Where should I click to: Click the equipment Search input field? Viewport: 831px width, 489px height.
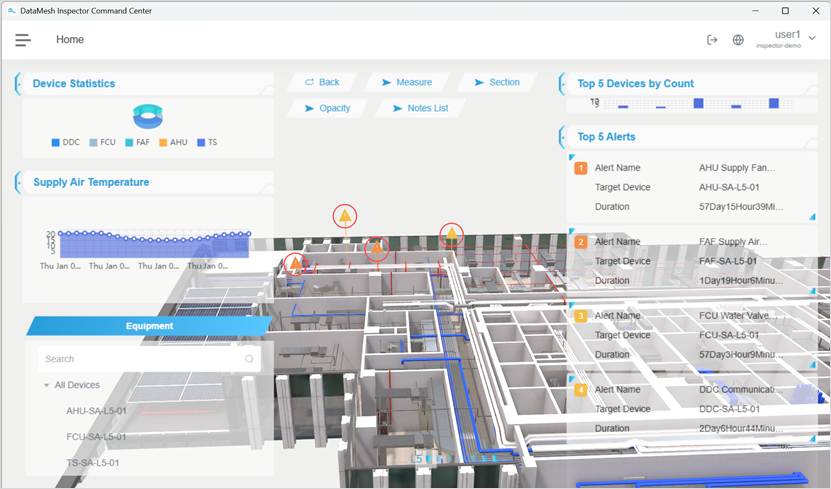coord(140,359)
